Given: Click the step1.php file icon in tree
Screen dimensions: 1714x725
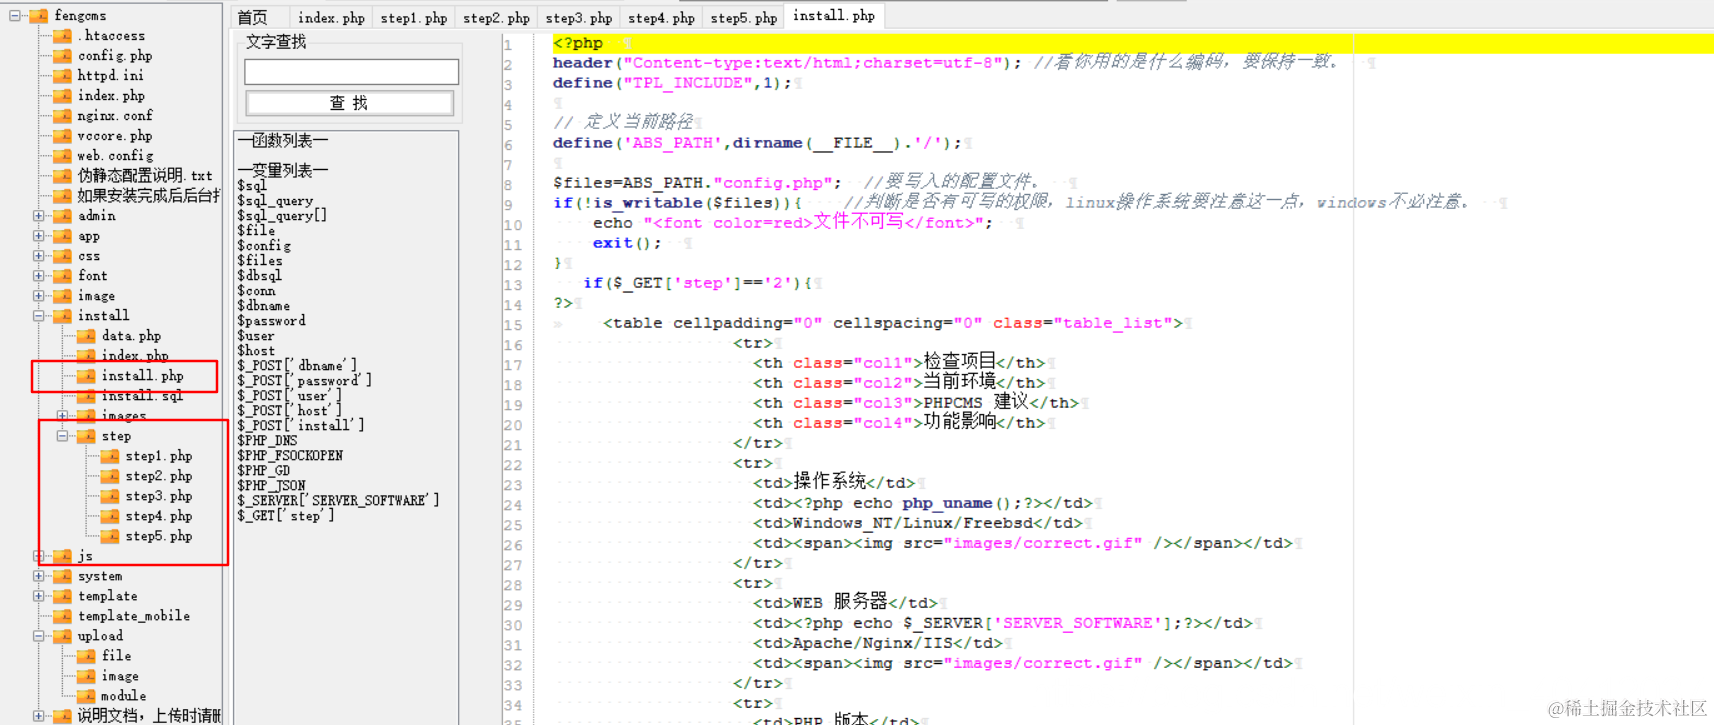Looking at the screenshot, I should 111,456.
